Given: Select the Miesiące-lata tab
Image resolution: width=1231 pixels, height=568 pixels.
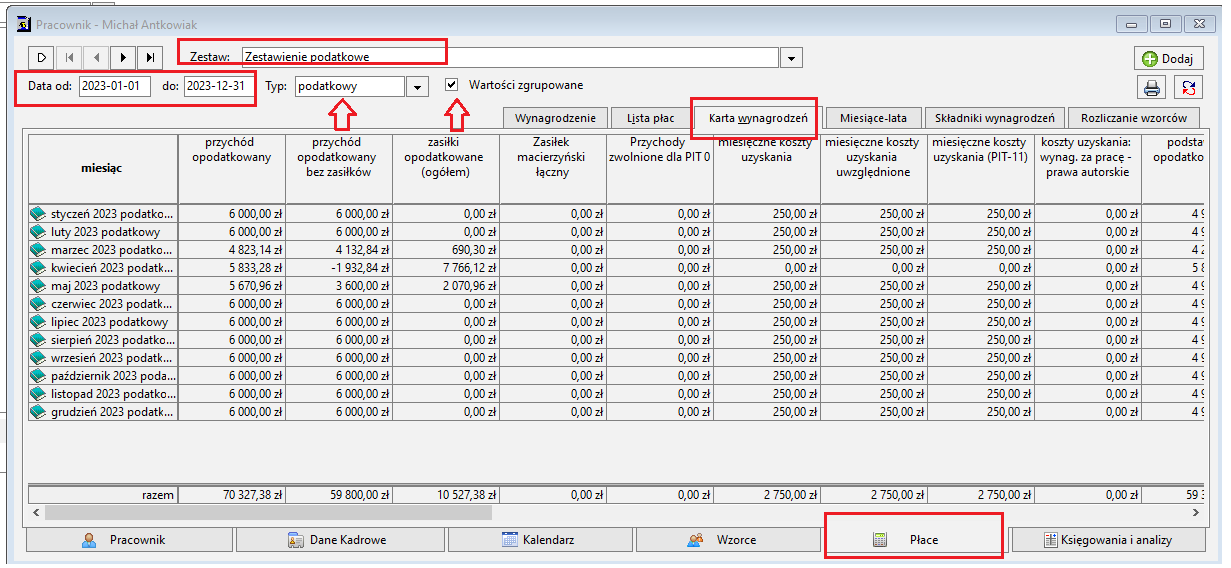Looking at the screenshot, I should pyautogui.click(x=873, y=119).
